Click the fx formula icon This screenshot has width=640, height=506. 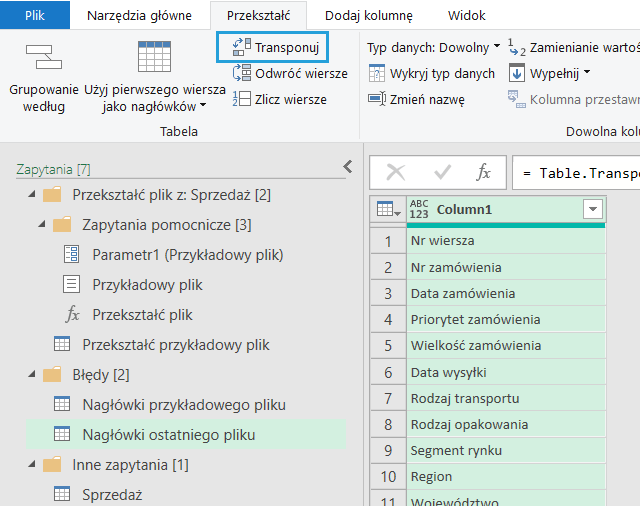(x=483, y=173)
